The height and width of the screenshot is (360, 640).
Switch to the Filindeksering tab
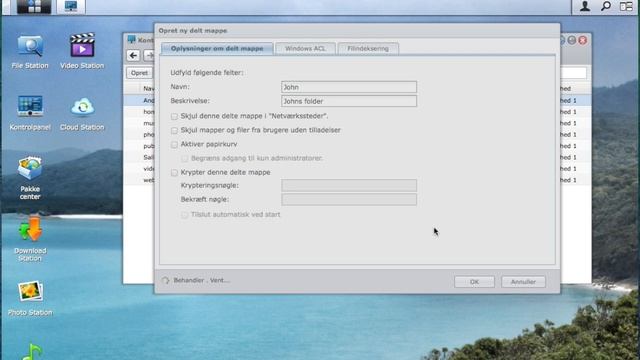click(x=368, y=49)
